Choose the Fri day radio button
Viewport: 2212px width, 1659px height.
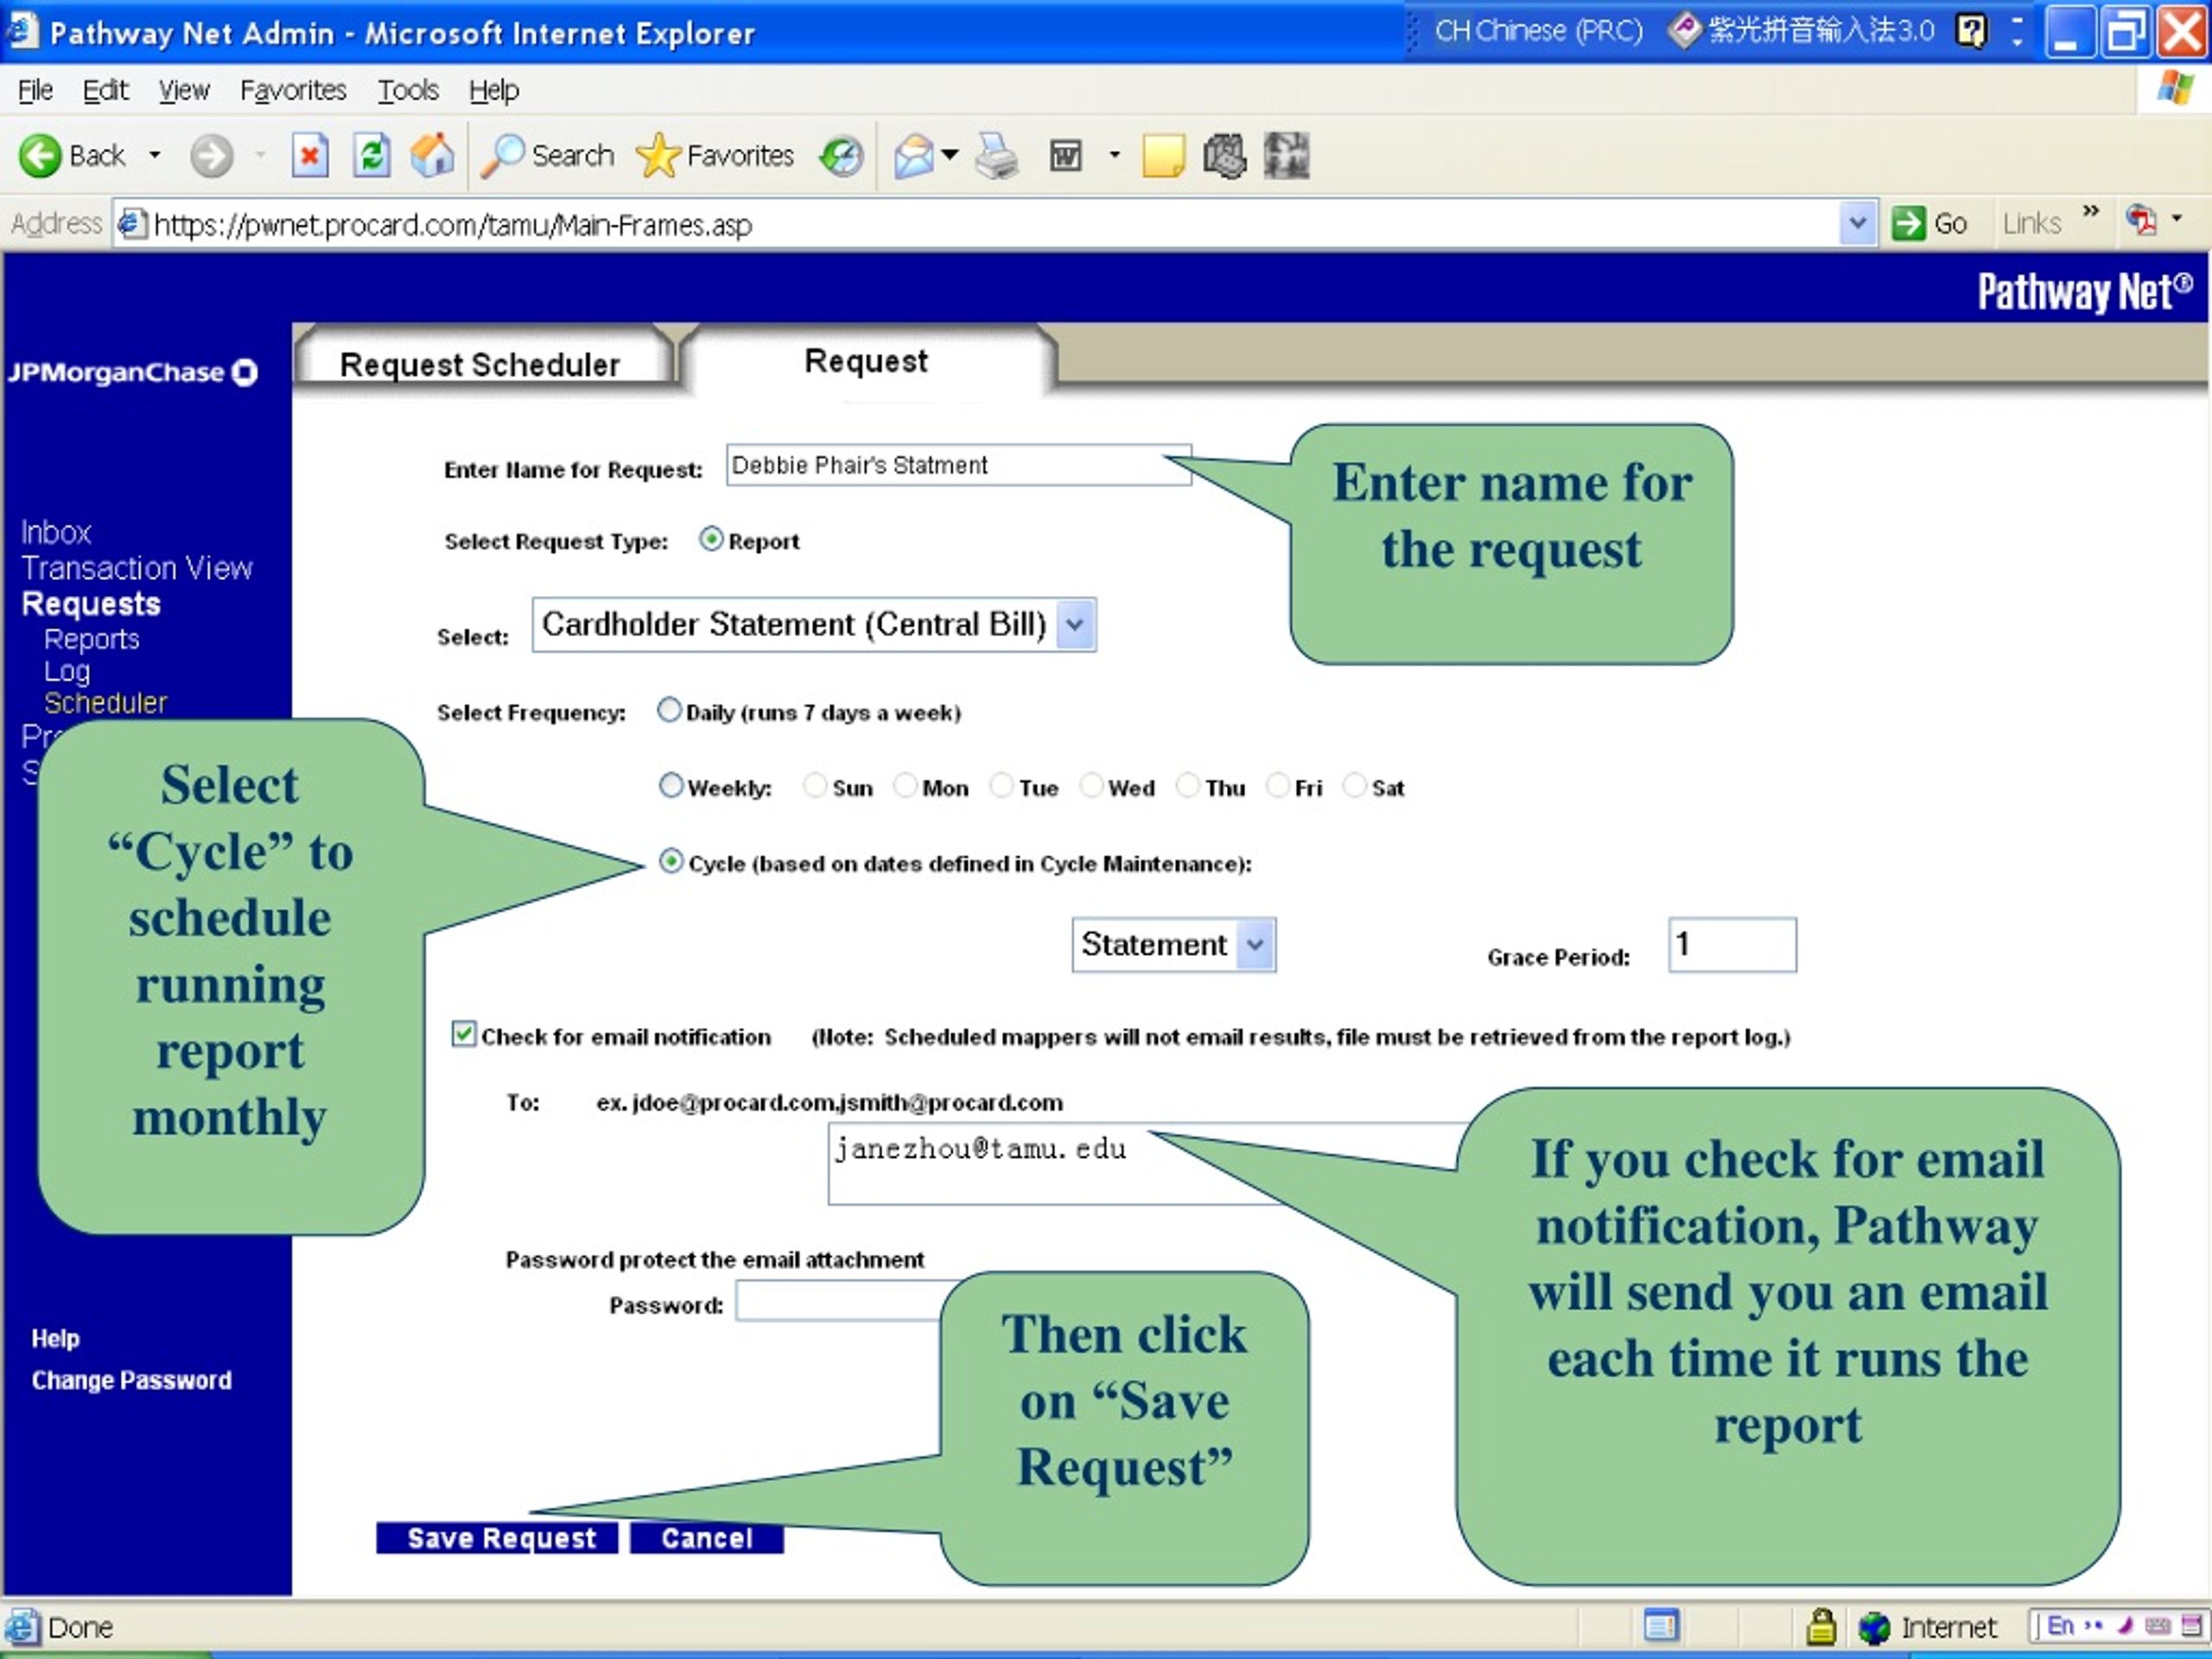1277,785
